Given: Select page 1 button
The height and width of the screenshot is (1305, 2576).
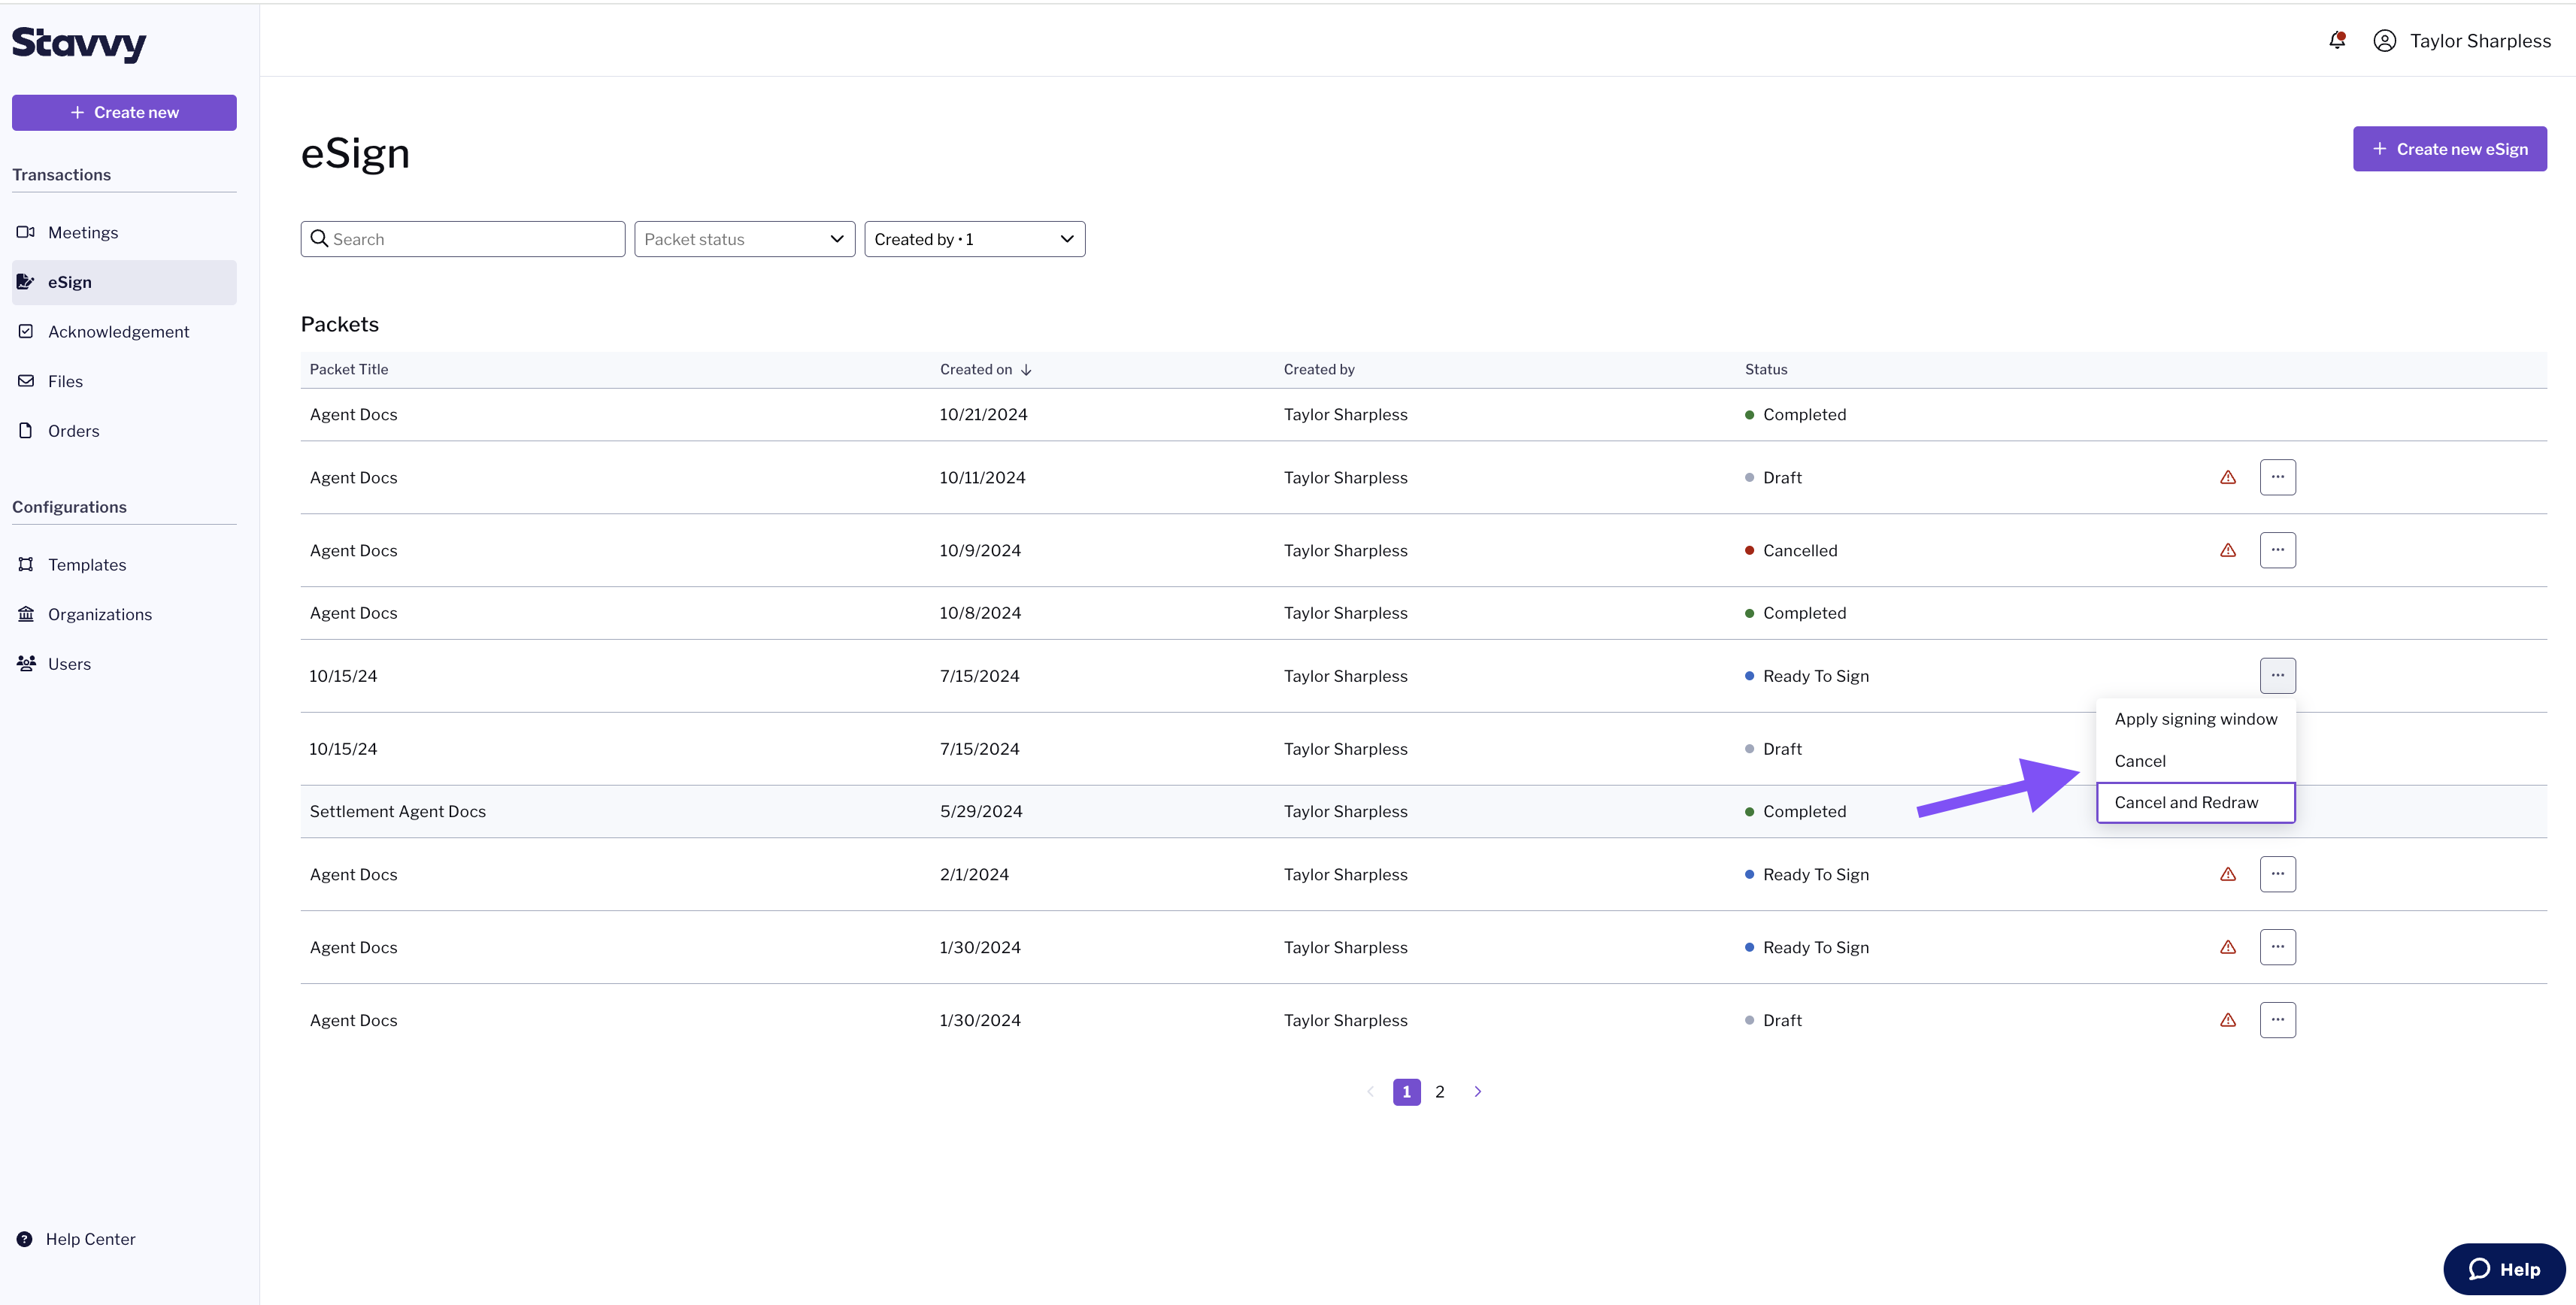Looking at the screenshot, I should [1407, 1092].
